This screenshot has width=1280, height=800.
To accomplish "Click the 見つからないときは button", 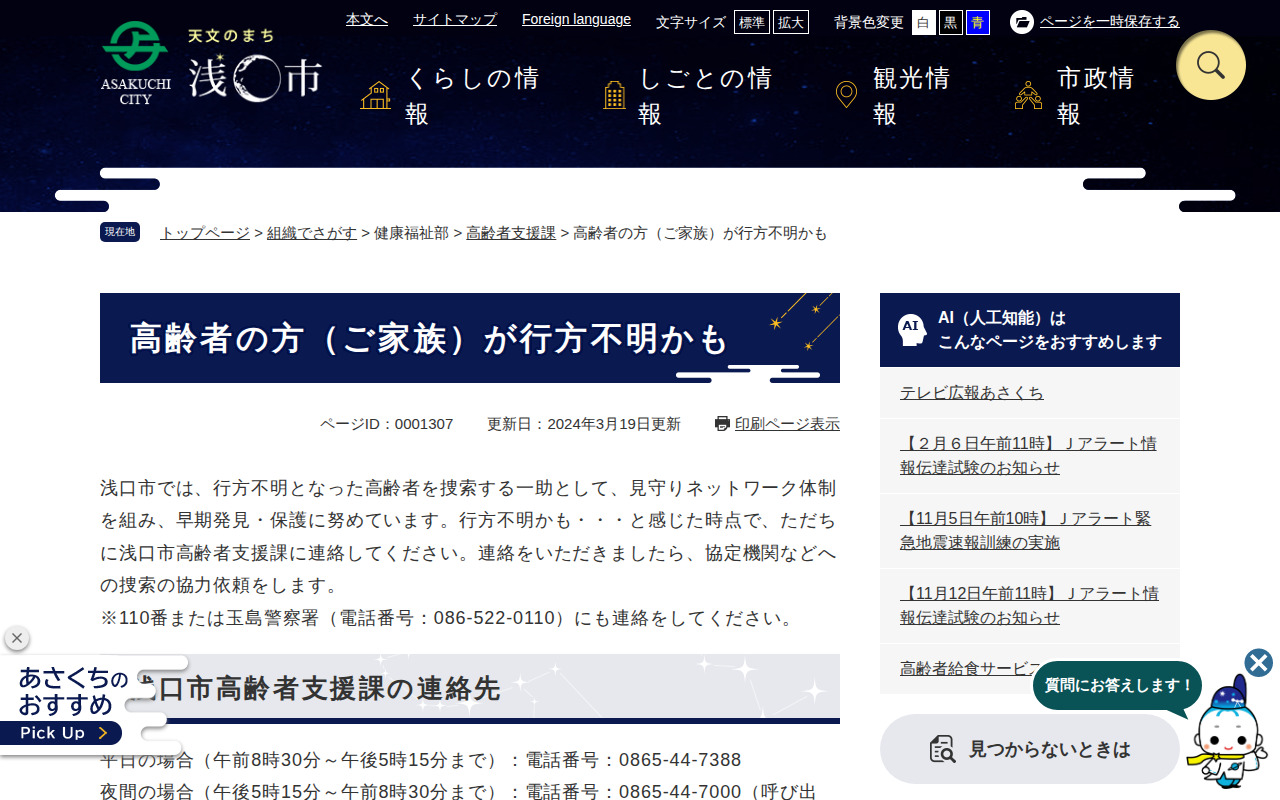I will [x=1030, y=749].
